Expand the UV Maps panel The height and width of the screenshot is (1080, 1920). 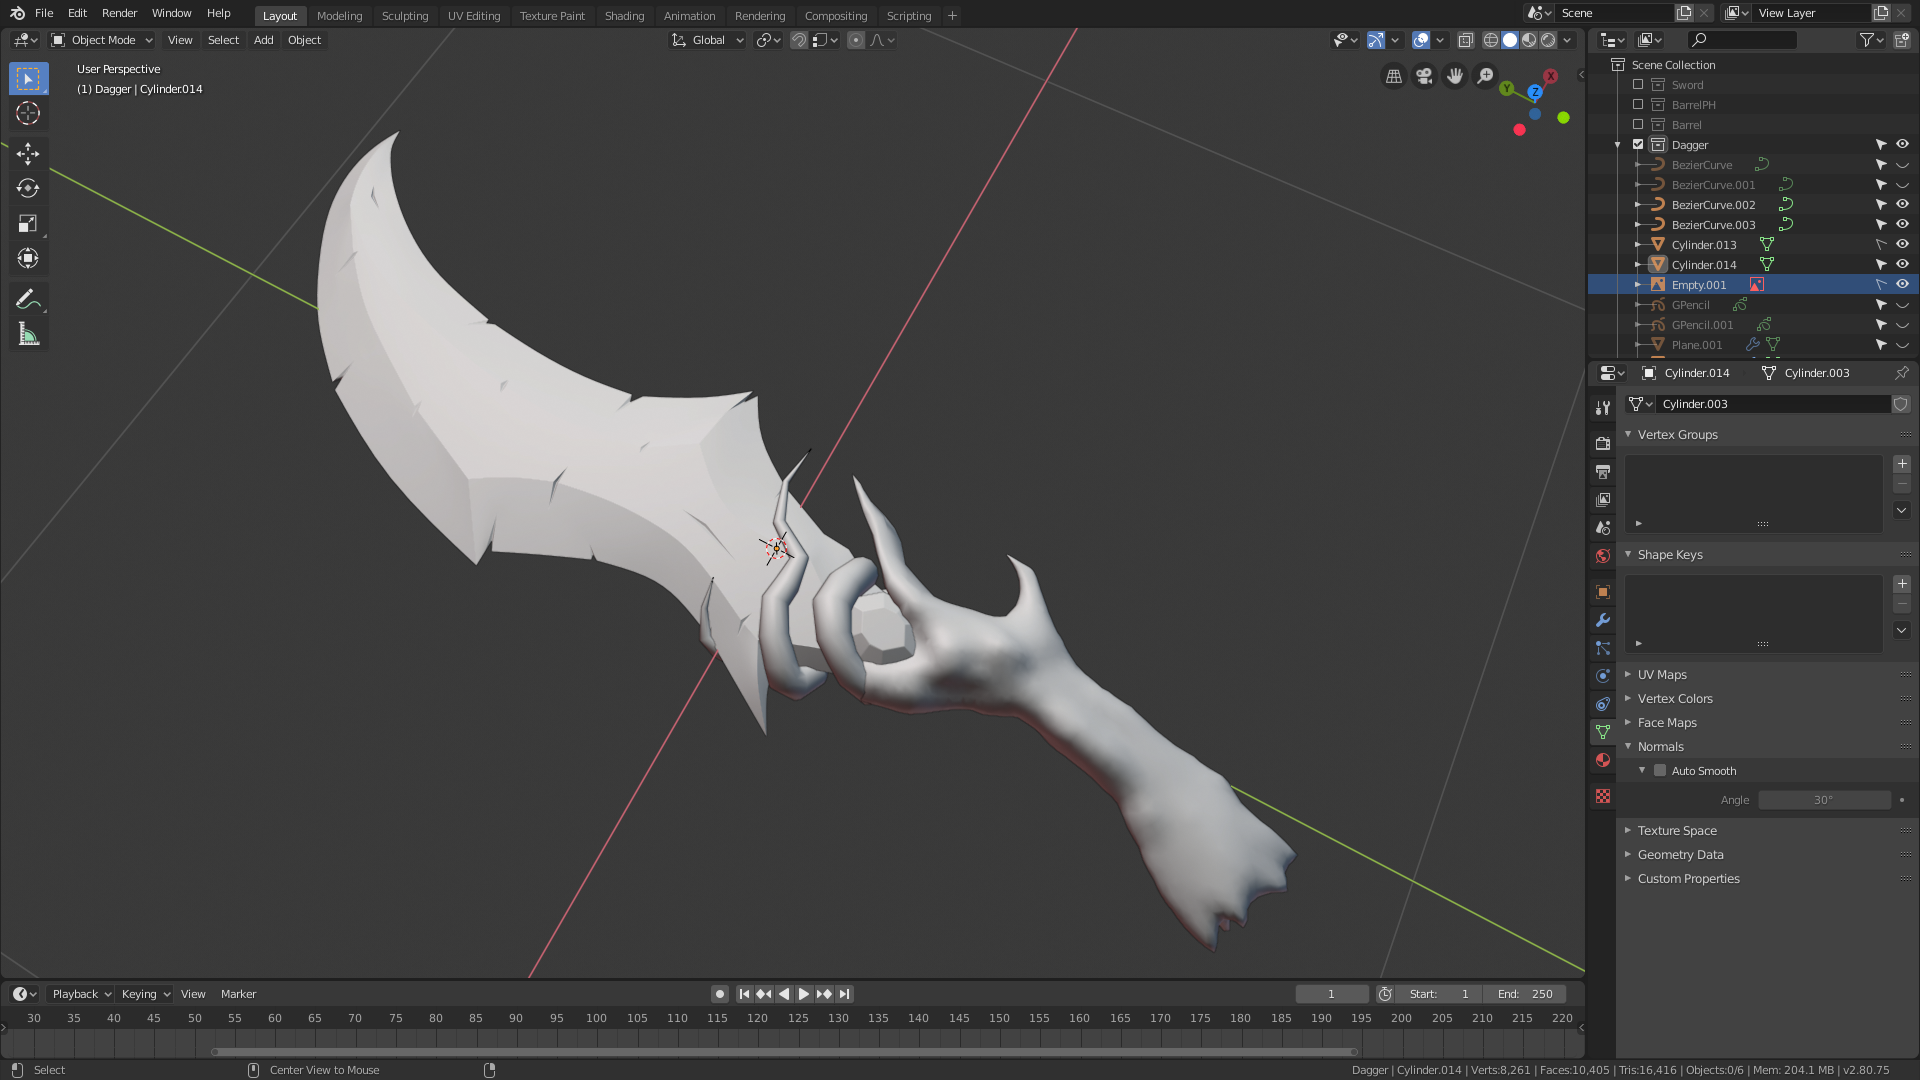tap(1662, 675)
